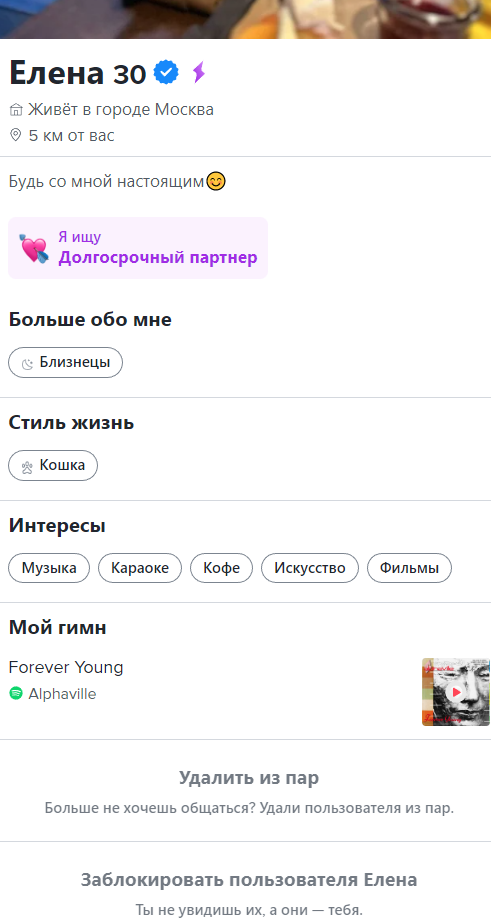Click the green Spotify icon near Alphaville
The width and height of the screenshot is (491, 924).
[16, 694]
